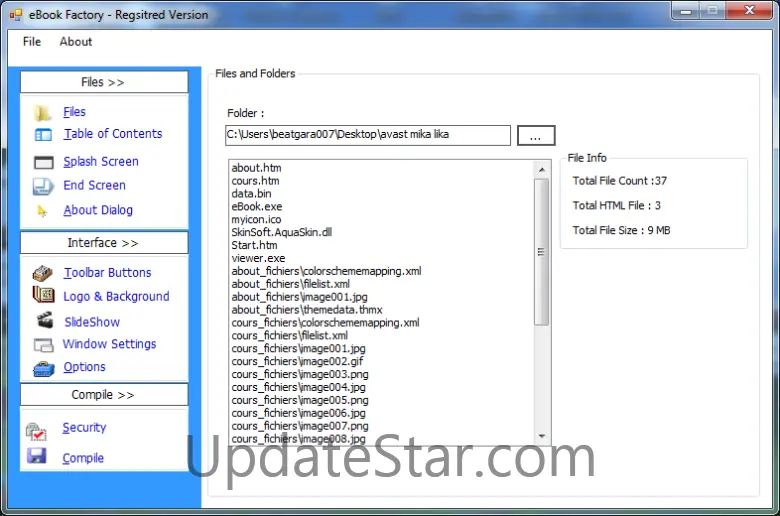This screenshot has height=516, width=780.
Task: Click the Files folder icon
Action: [x=43, y=113]
